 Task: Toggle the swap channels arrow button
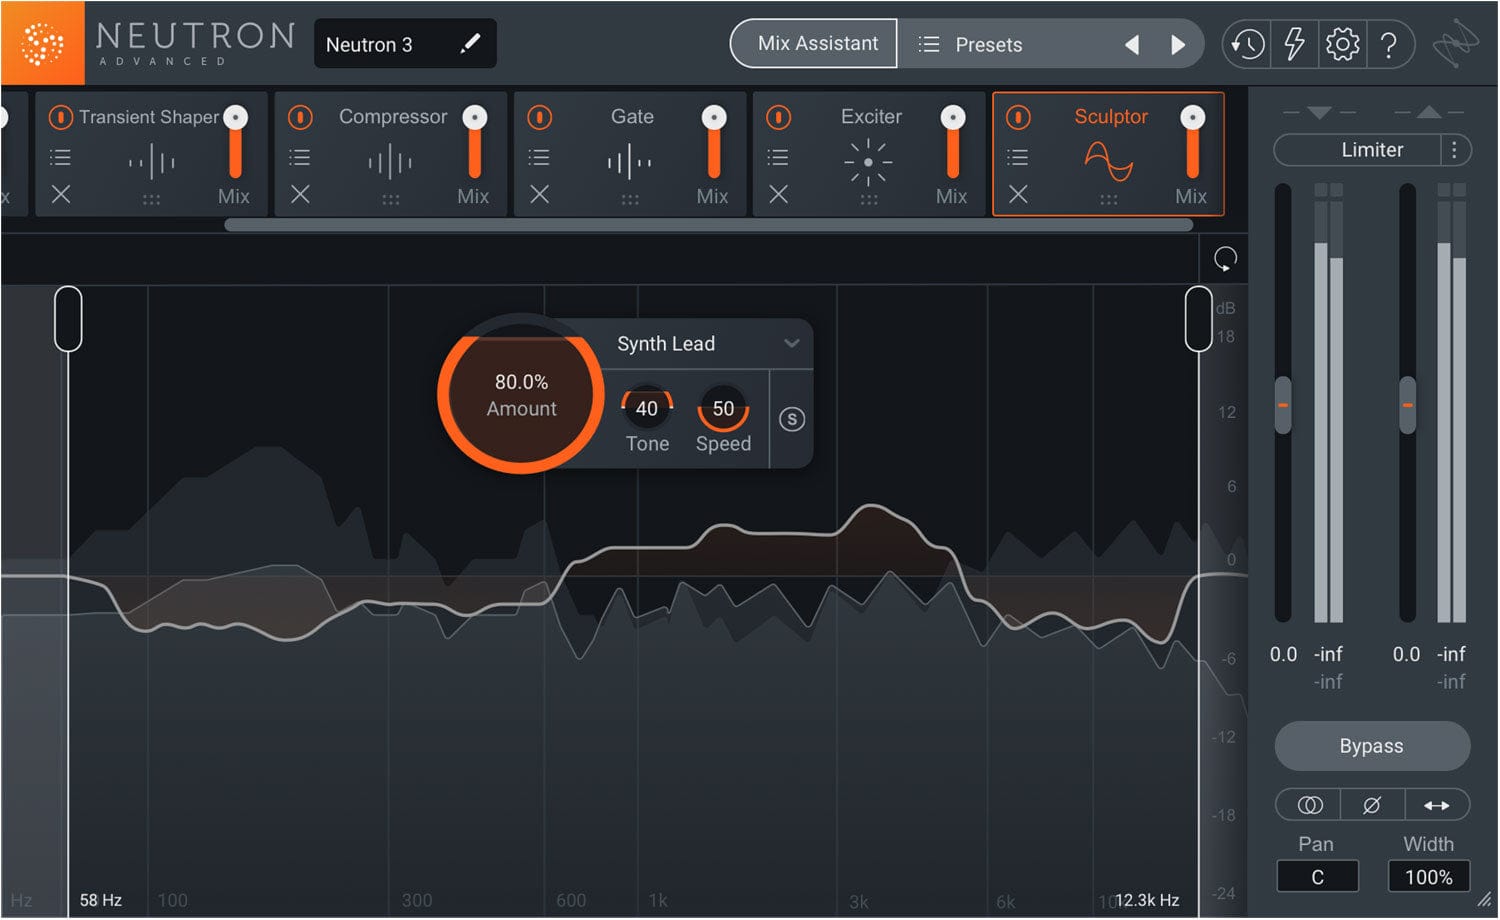click(x=1437, y=805)
